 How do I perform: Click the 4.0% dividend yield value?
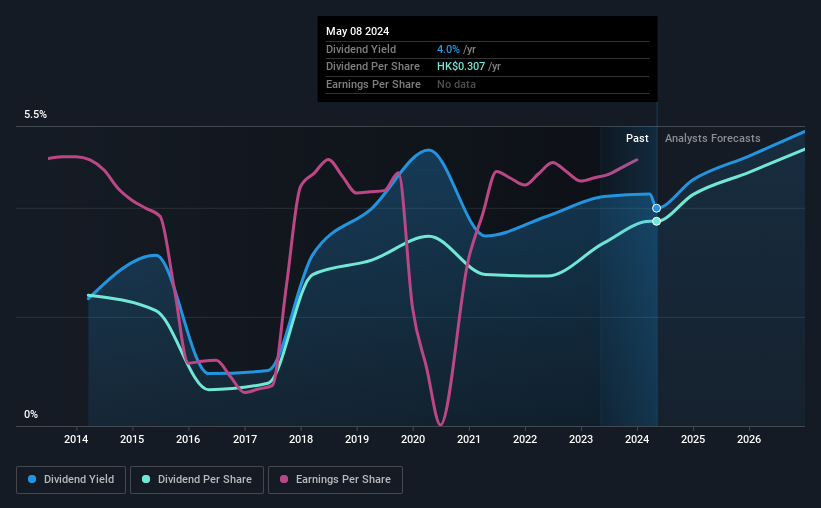pyautogui.click(x=448, y=49)
